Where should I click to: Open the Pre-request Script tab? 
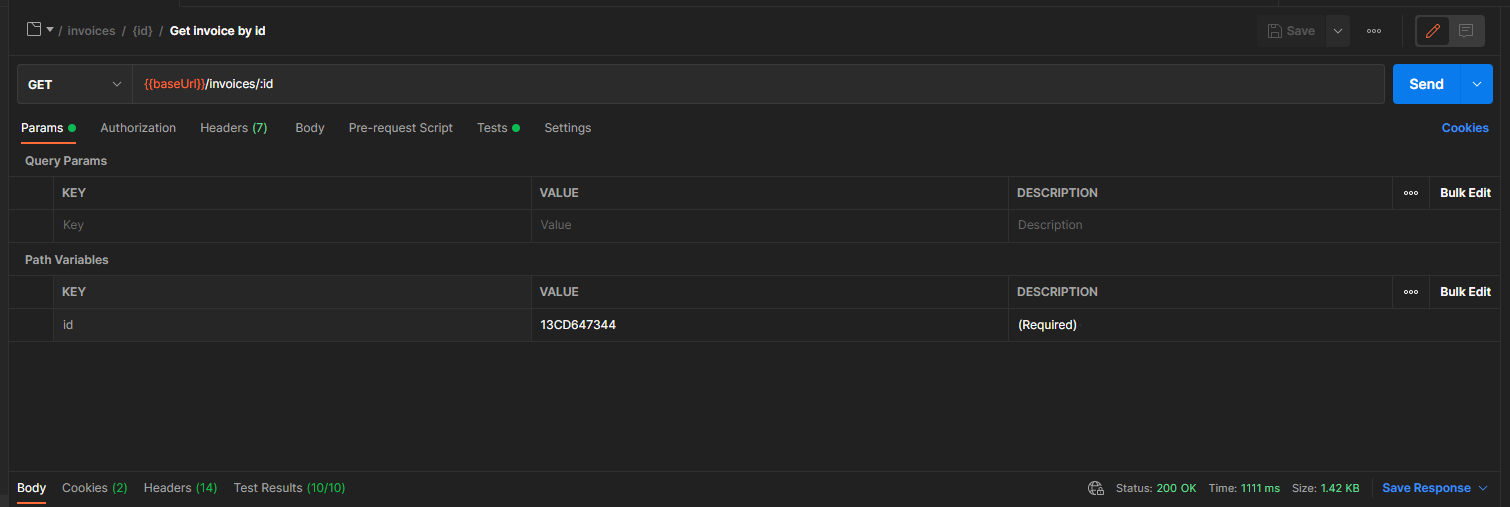(x=401, y=128)
